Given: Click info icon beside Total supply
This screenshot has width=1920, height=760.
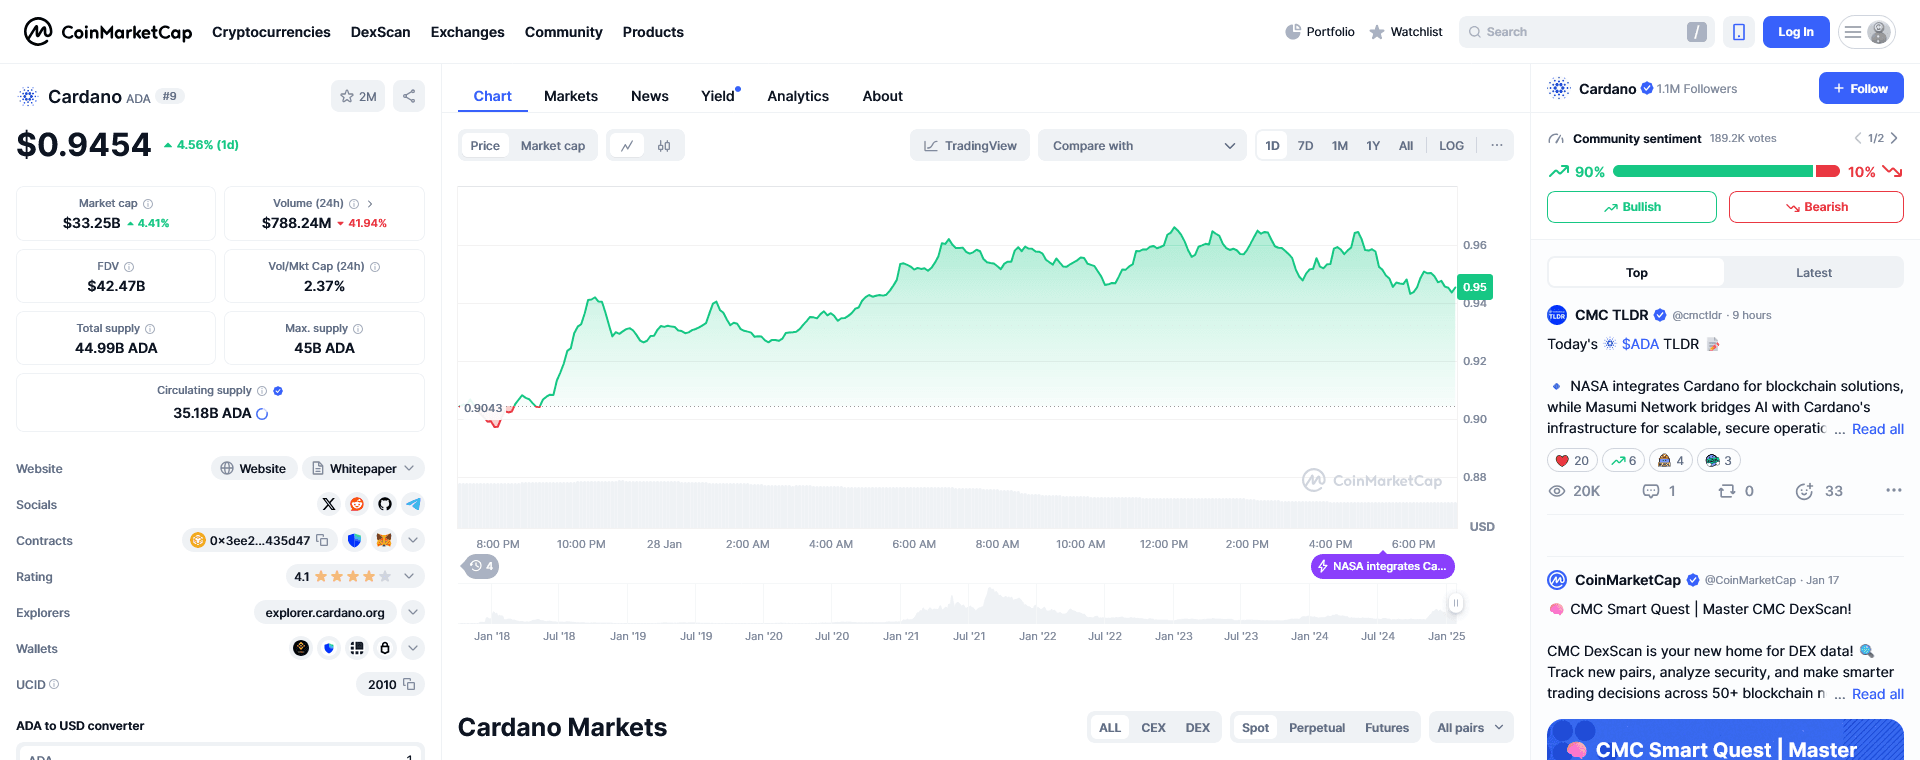Looking at the screenshot, I should (x=150, y=329).
